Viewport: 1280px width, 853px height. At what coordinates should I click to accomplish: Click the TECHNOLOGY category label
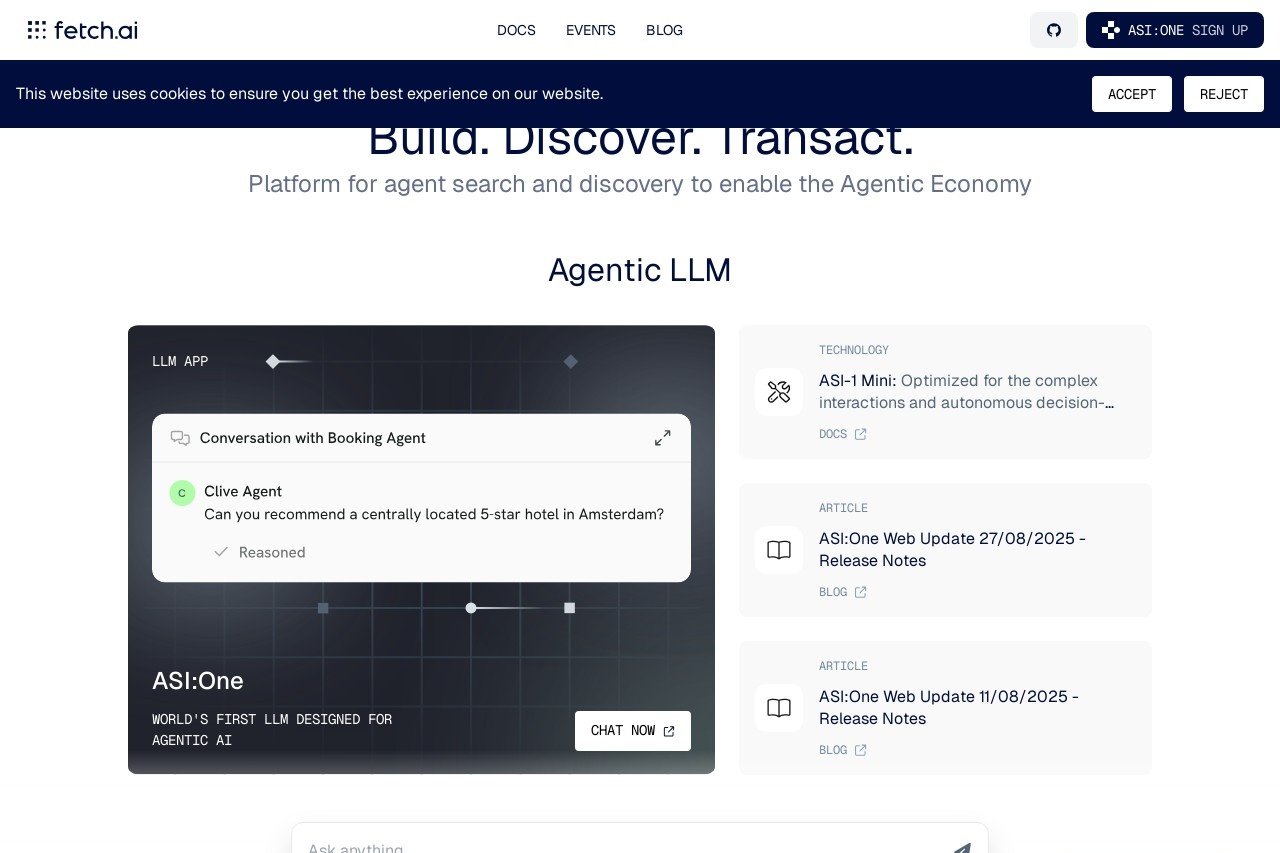(854, 350)
